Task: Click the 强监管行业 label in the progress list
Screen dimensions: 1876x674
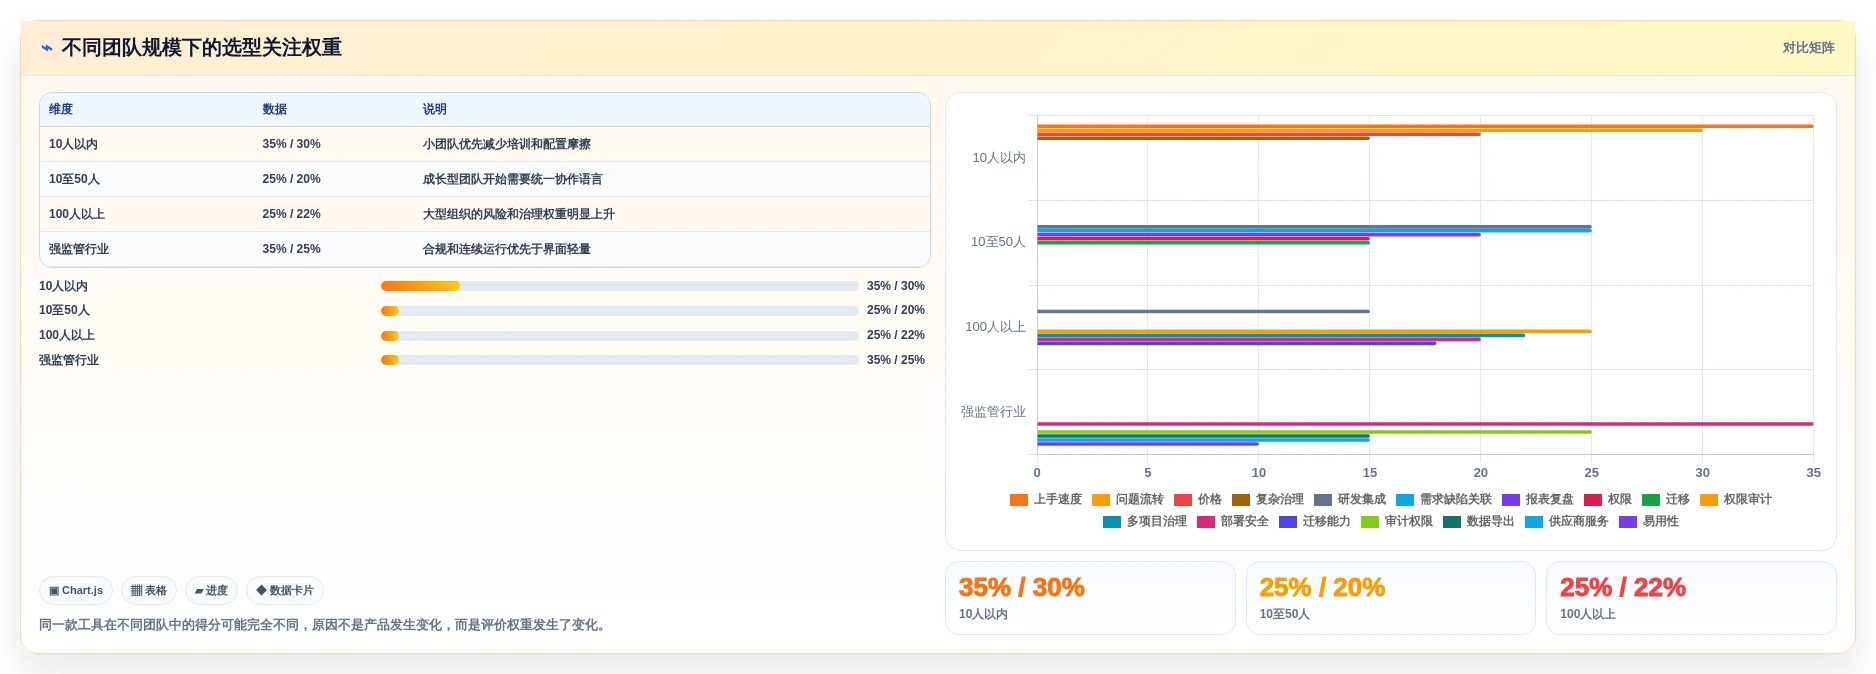Action: pyautogui.click(x=69, y=360)
